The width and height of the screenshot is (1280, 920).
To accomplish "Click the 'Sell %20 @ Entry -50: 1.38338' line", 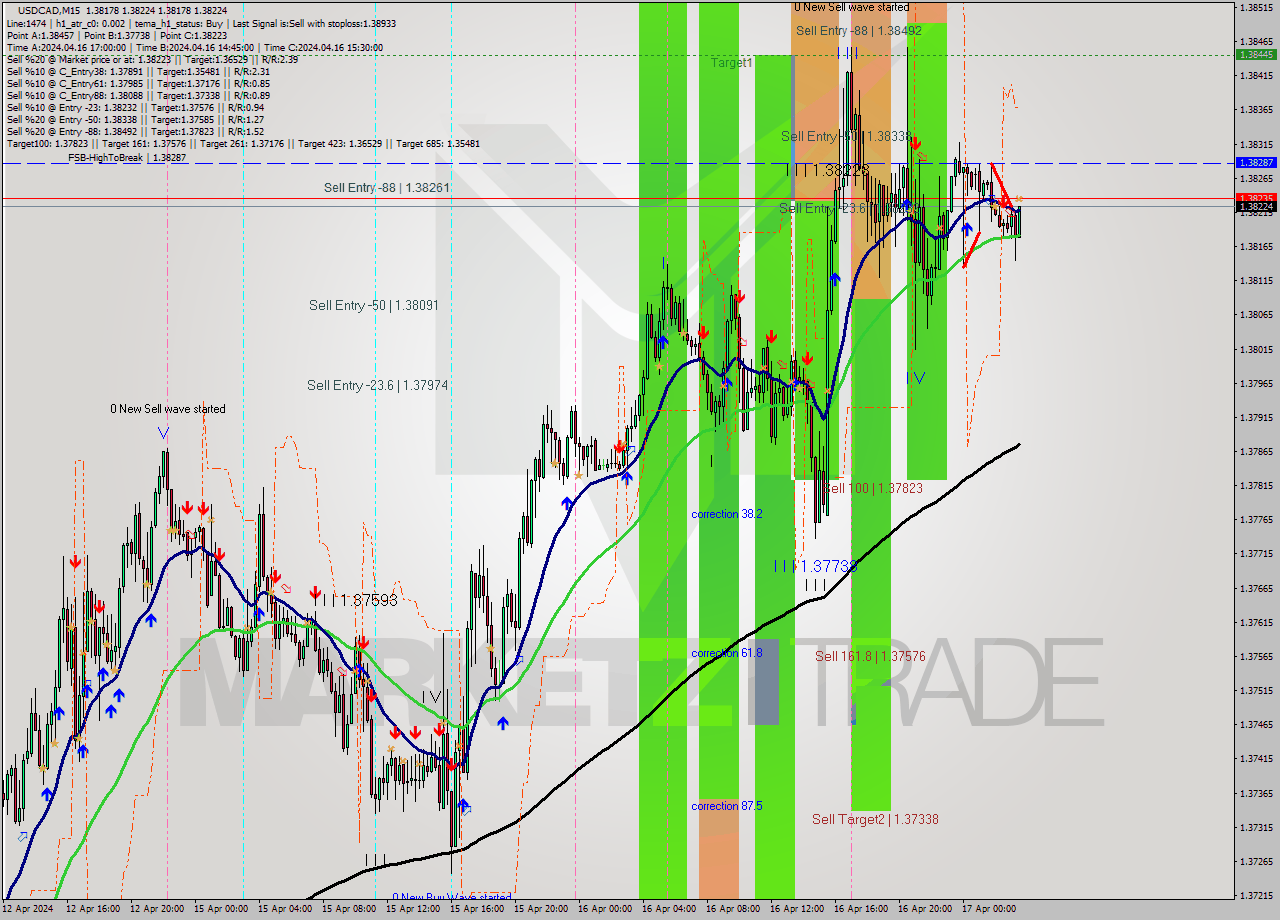I will pyautogui.click(x=135, y=119).
